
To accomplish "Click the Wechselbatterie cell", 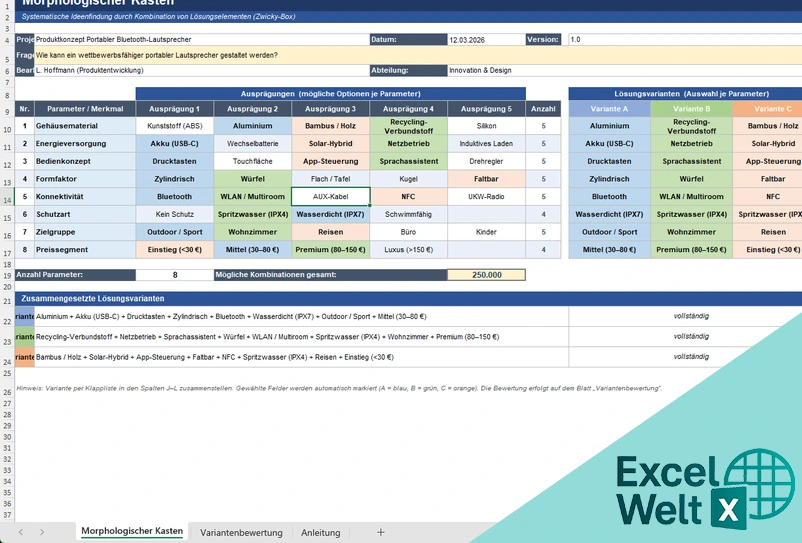I will pyautogui.click(x=253, y=144).
